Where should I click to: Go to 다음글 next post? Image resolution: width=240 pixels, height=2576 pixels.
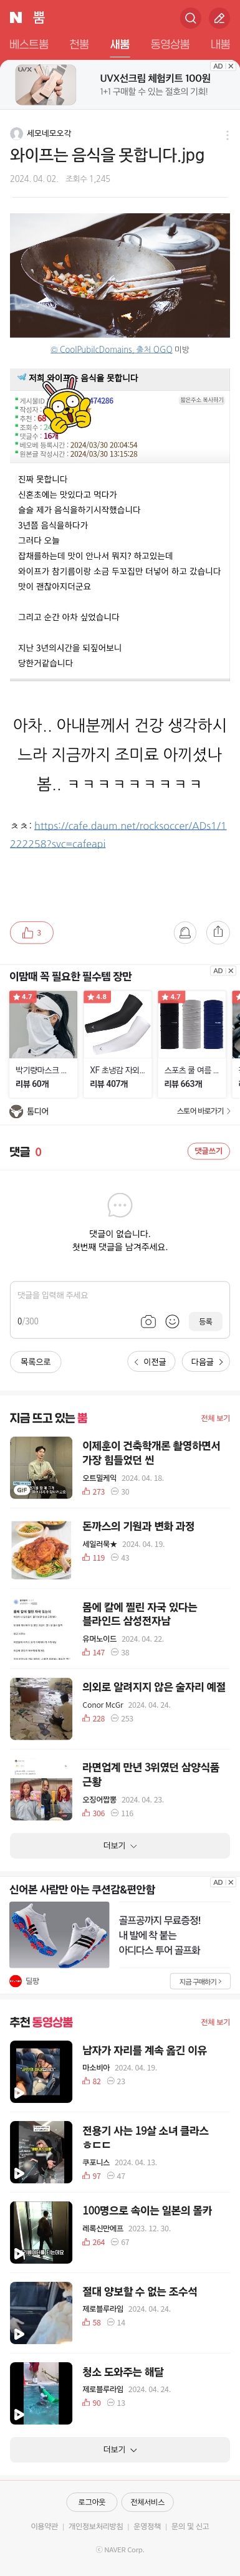pos(207,1361)
